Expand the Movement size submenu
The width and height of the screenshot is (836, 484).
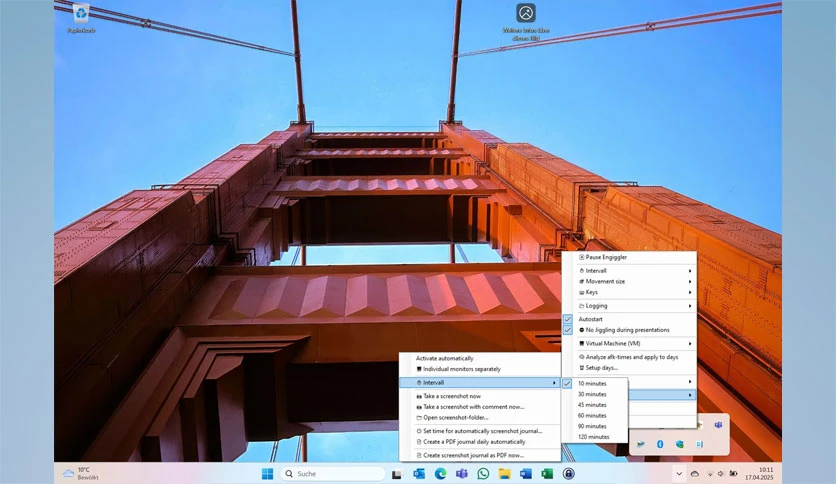coord(629,281)
